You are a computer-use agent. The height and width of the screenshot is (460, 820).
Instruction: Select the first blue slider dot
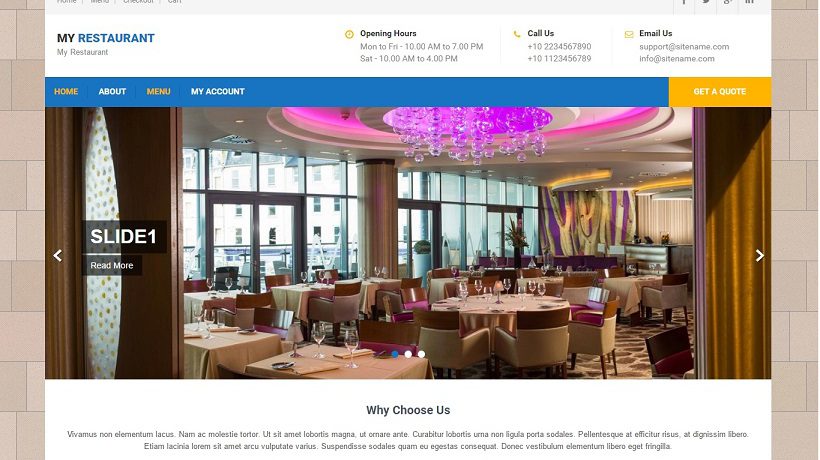coord(395,354)
